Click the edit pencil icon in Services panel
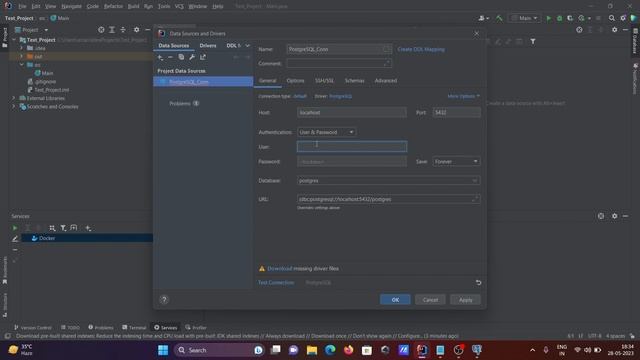 point(15,239)
